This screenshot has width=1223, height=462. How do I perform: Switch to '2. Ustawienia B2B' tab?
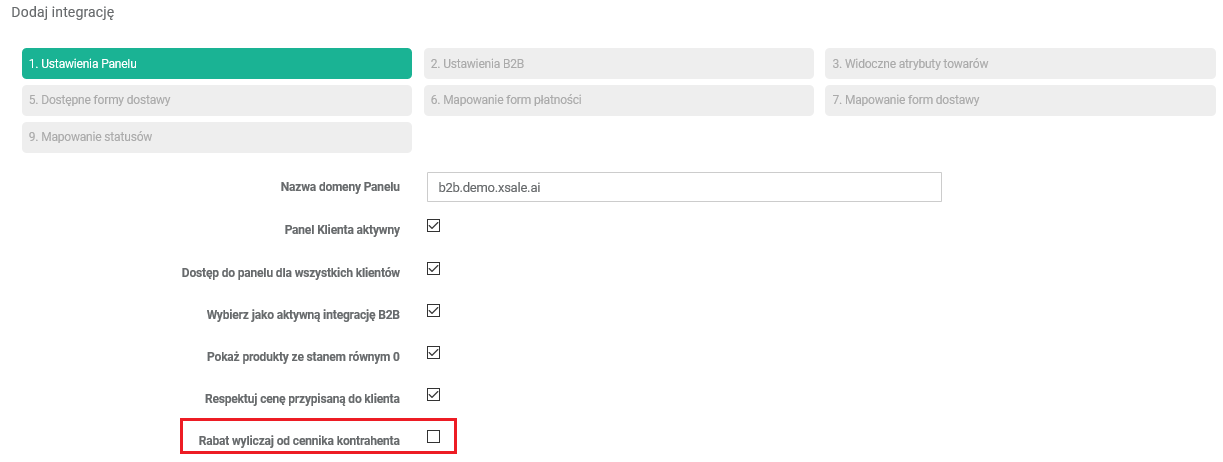618,63
